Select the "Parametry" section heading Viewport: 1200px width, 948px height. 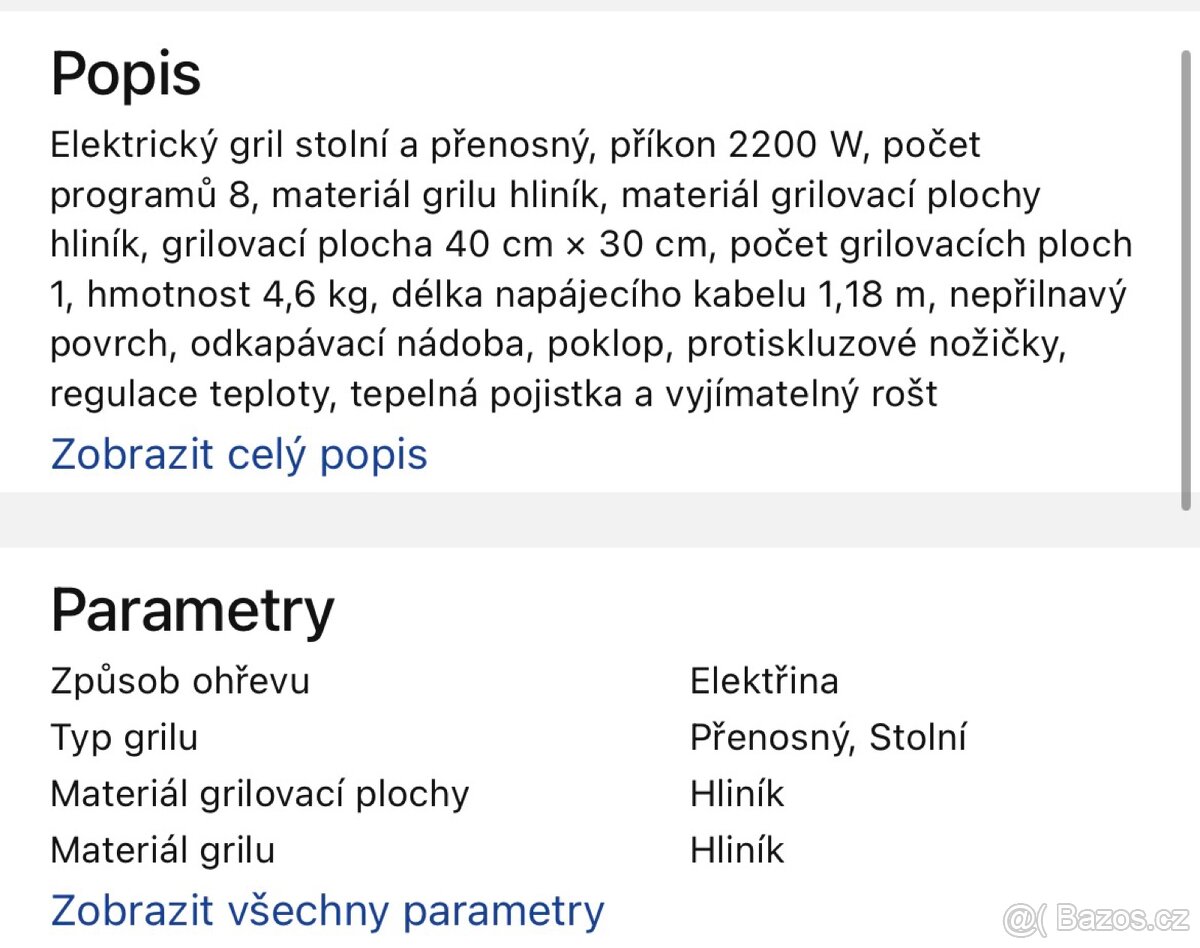point(192,611)
